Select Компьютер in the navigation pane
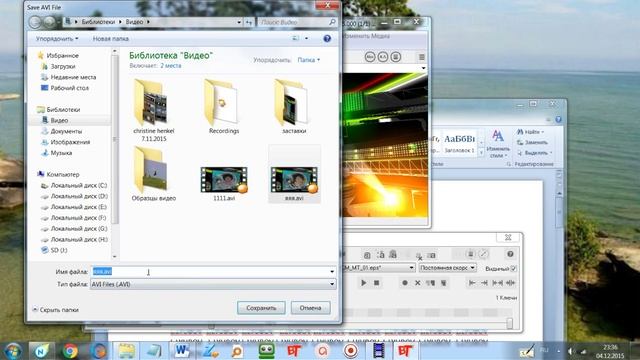 [62, 174]
